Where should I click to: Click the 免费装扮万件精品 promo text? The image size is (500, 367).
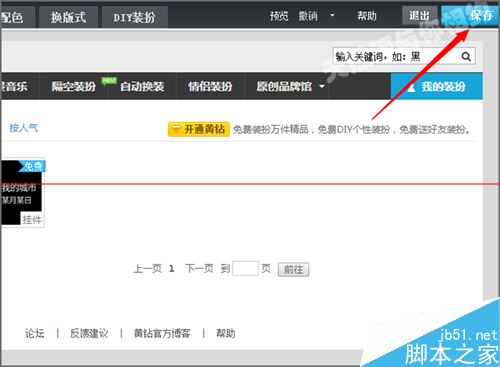click(270, 129)
